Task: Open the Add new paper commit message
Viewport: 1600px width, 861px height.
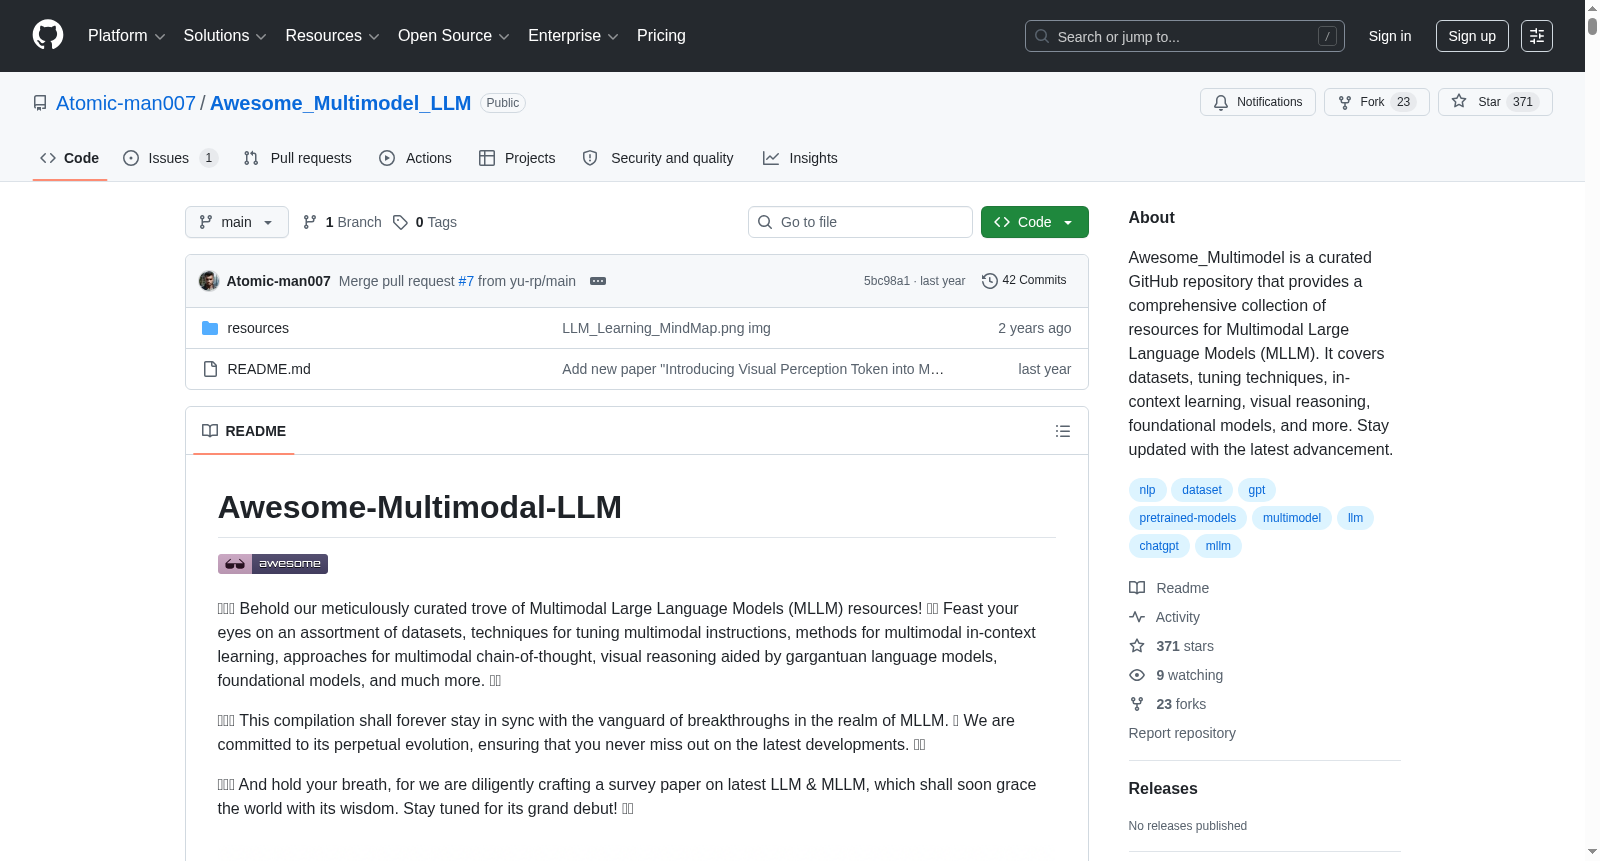Action: [753, 369]
